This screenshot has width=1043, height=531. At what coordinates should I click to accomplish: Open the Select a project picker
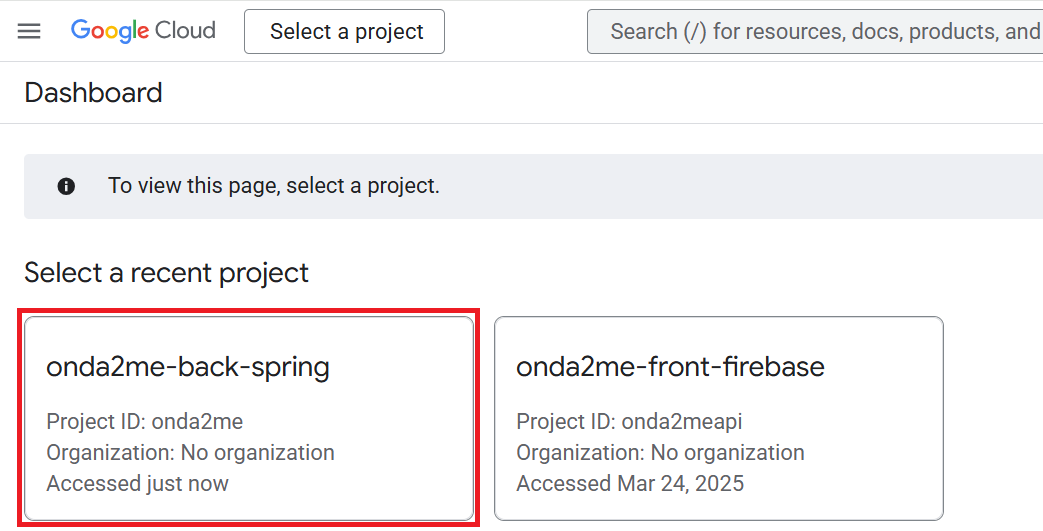[345, 31]
